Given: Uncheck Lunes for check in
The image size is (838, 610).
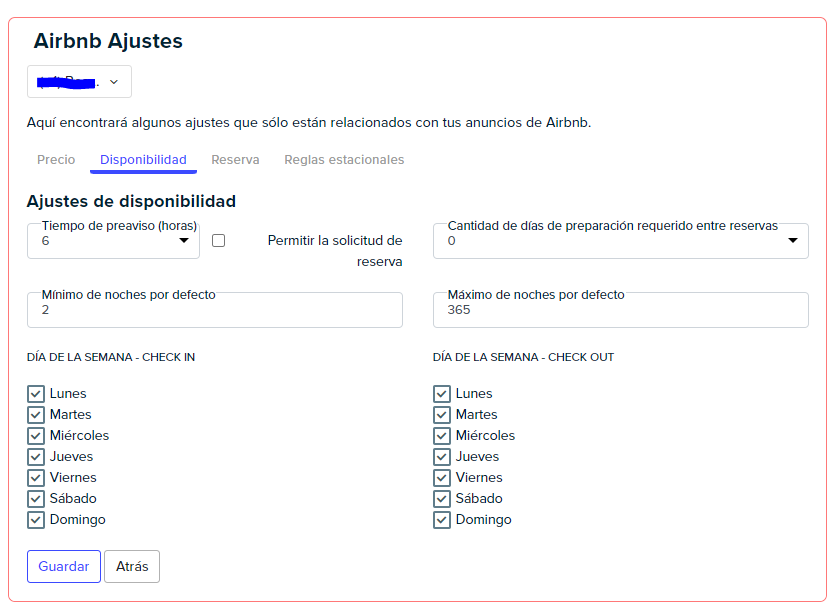Looking at the screenshot, I should (36, 394).
